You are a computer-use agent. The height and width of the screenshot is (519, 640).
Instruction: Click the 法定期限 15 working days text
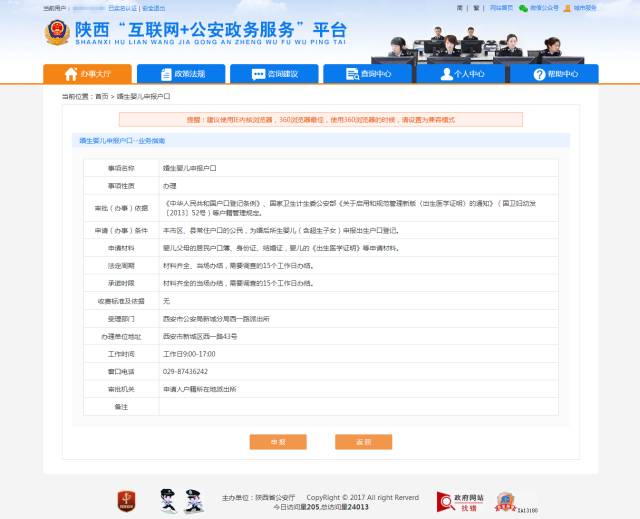[x=238, y=266]
